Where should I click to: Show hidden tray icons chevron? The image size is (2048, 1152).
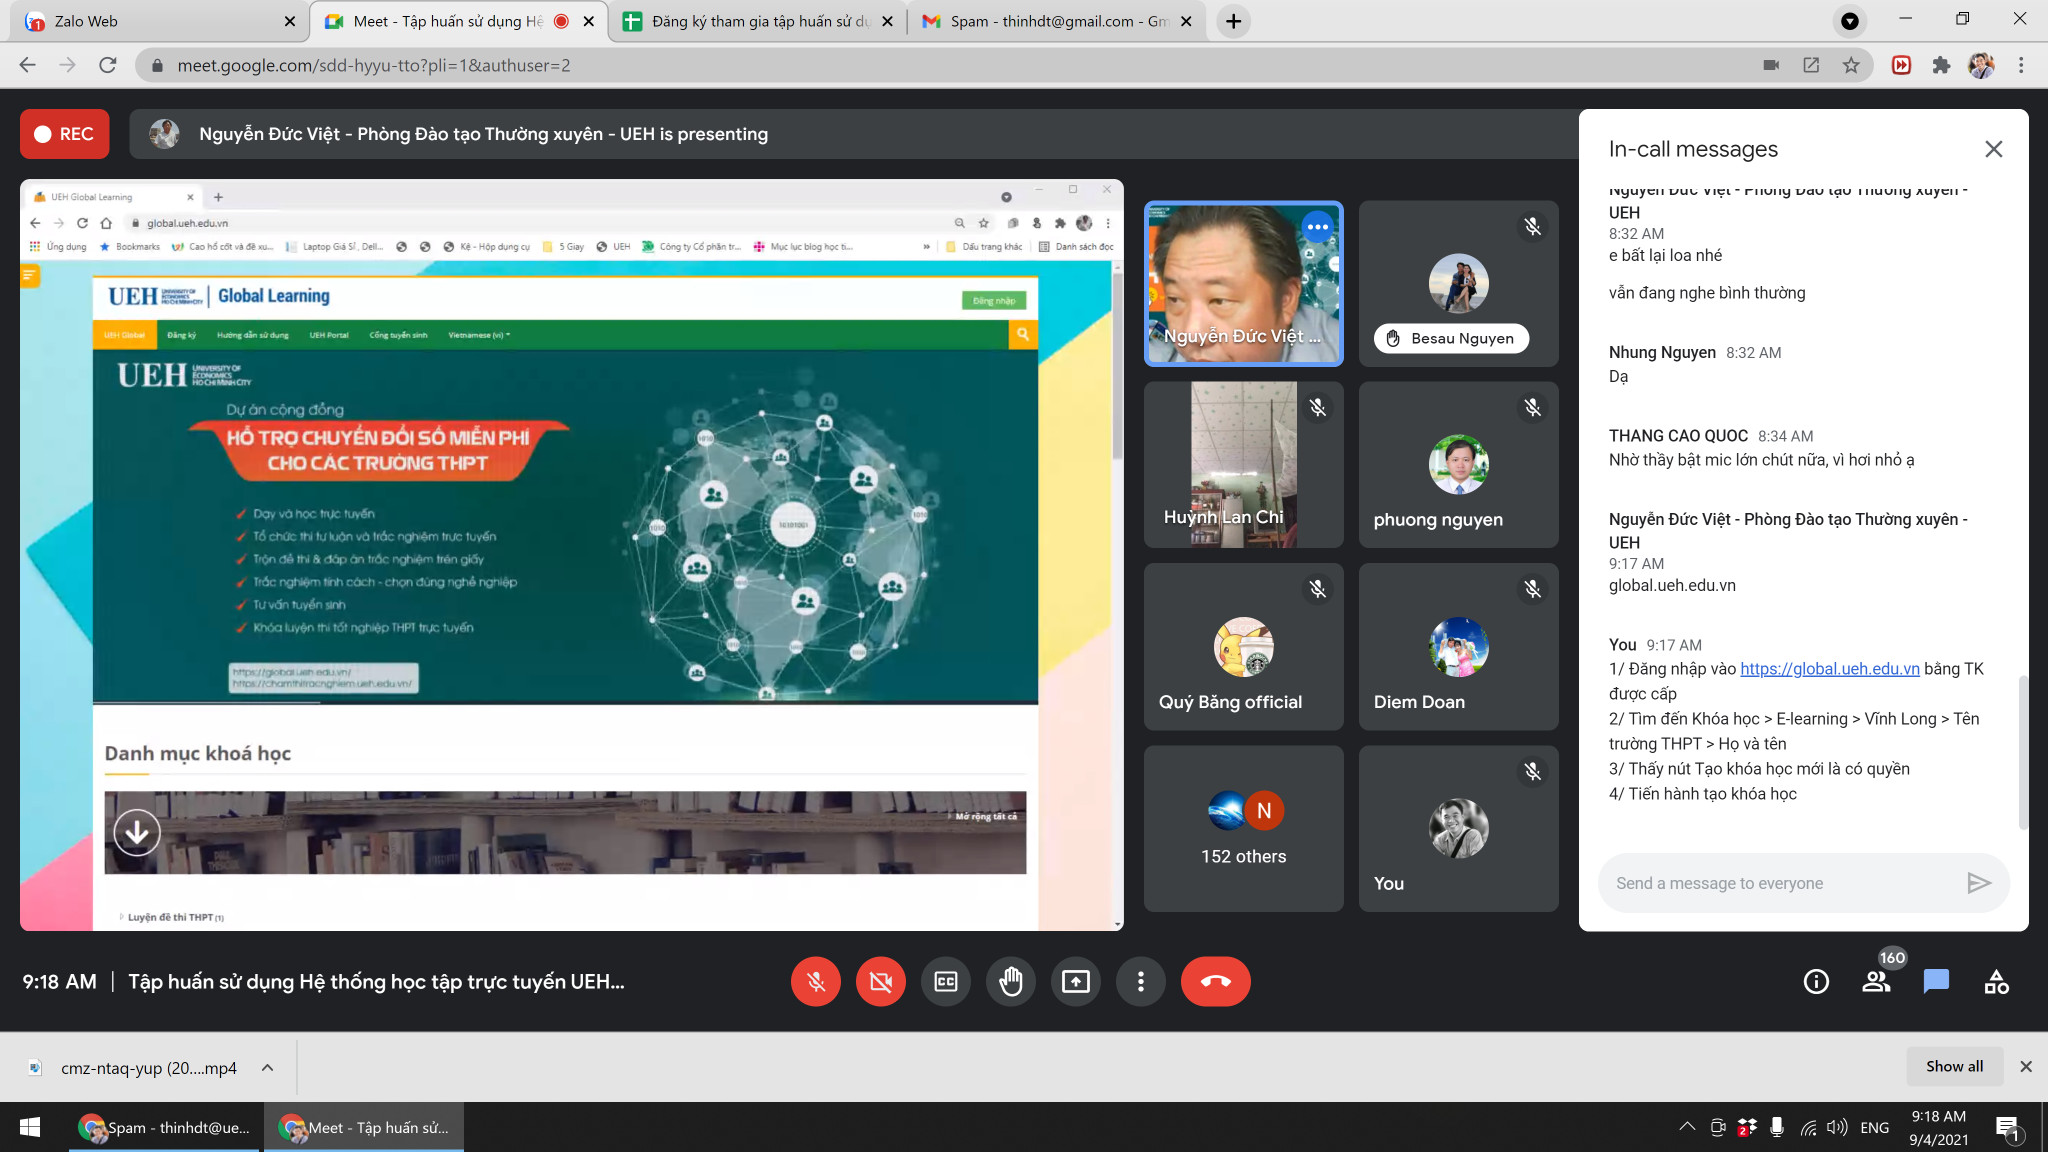coord(1687,1127)
